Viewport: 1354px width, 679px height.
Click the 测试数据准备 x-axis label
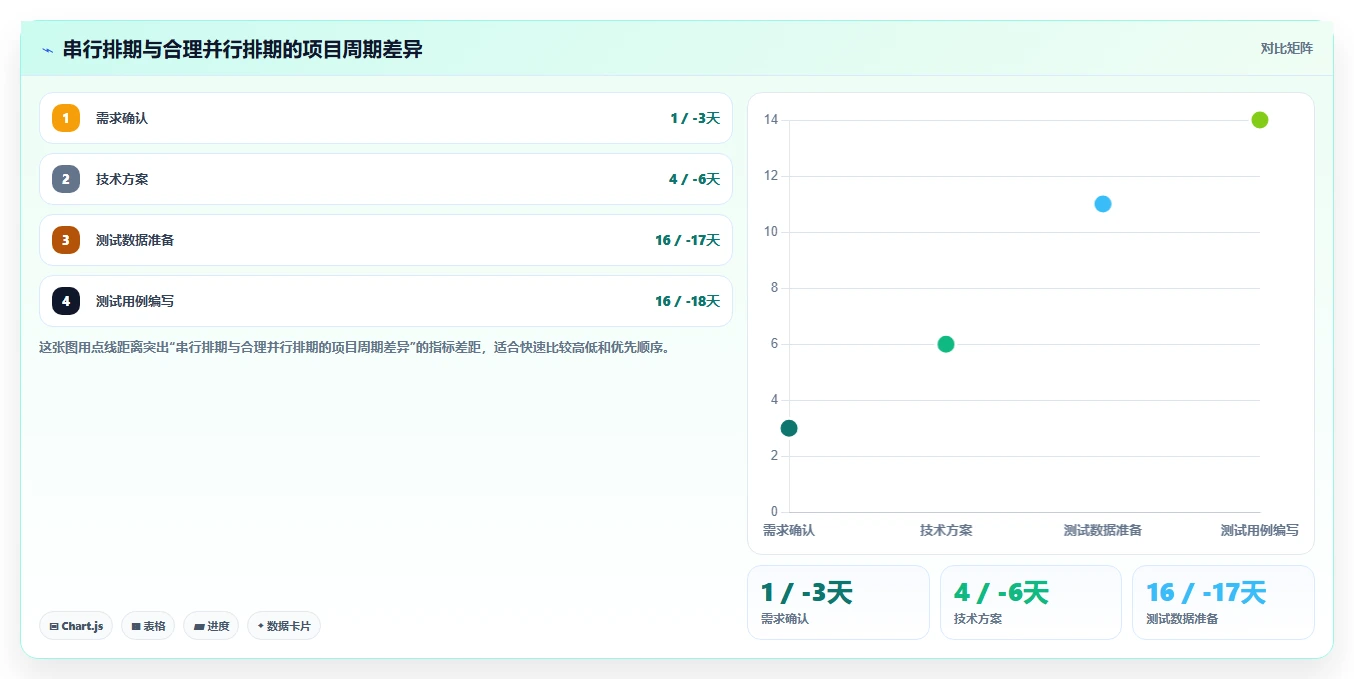1103,530
